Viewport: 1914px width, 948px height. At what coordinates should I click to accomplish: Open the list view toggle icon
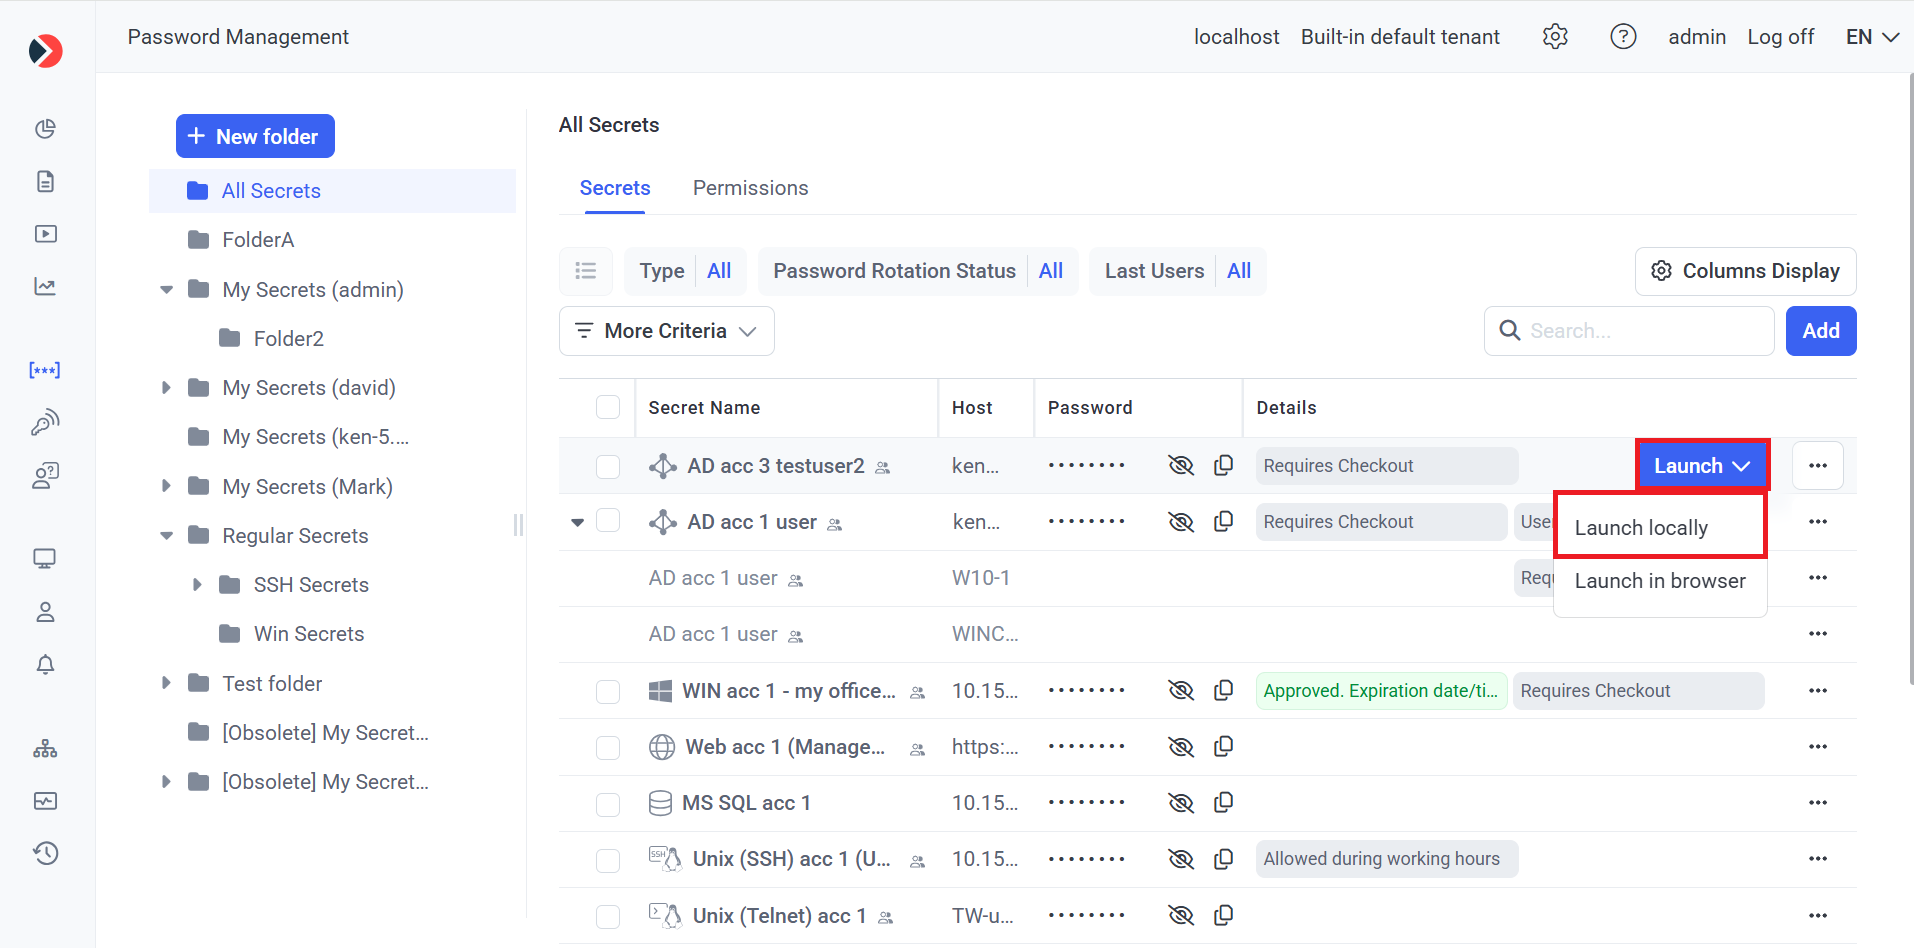tap(586, 271)
